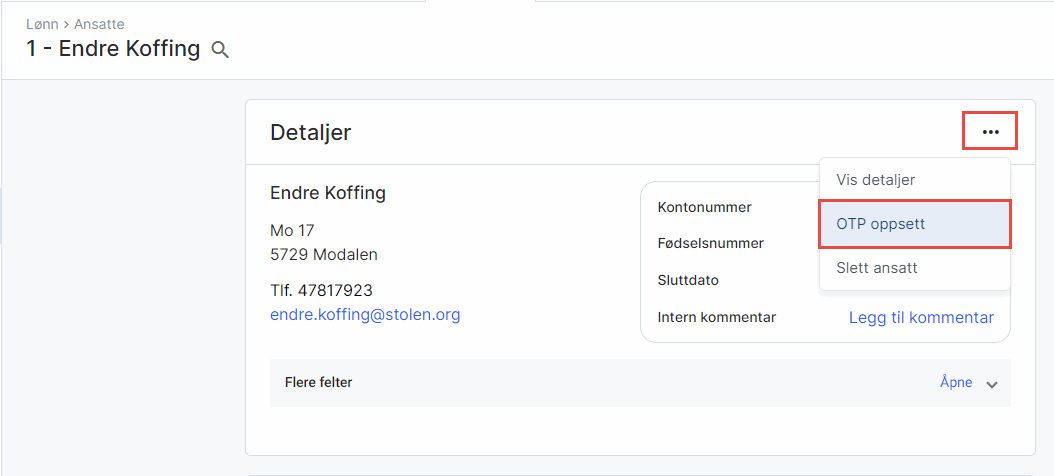1054x476 pixels.
Task: Expand the chevron arrow next to Åpne
Action: pos(992,384)
